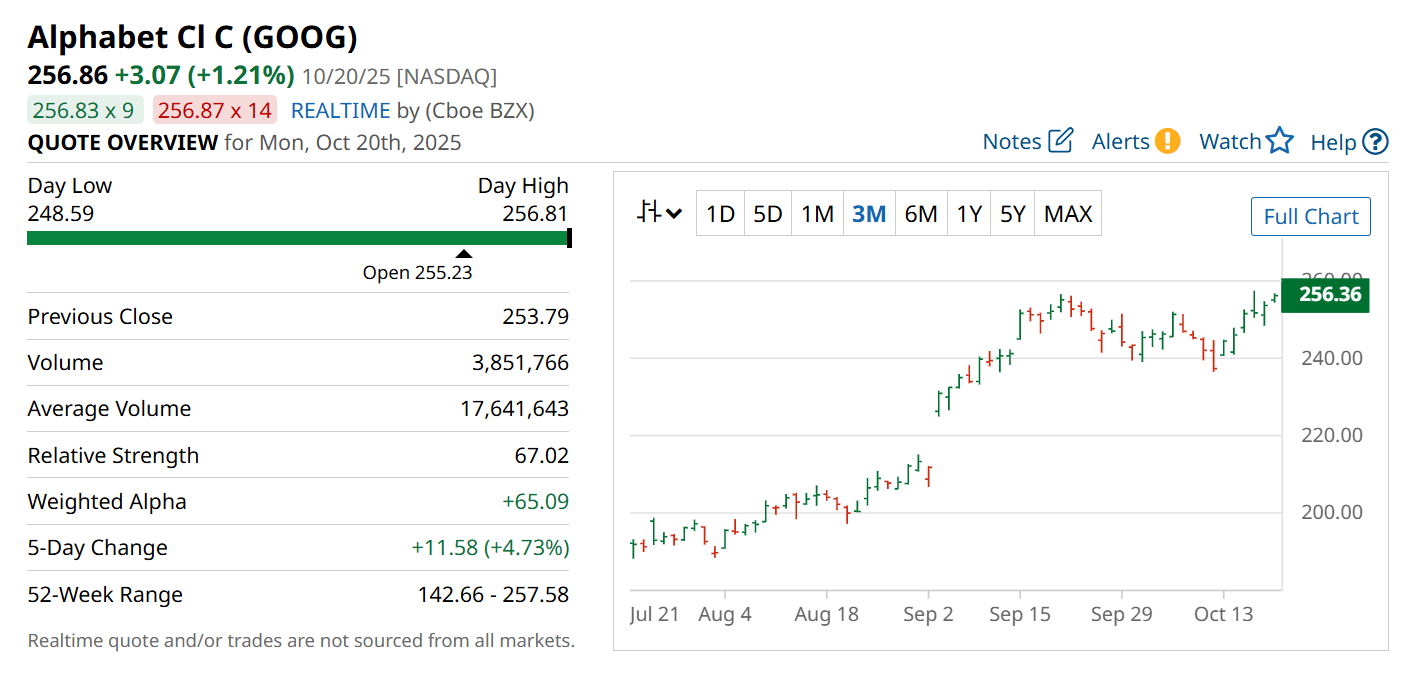Viewport: 1409px width, 682px height.
Task: Click the day range green bar
Action: point(297,238)
